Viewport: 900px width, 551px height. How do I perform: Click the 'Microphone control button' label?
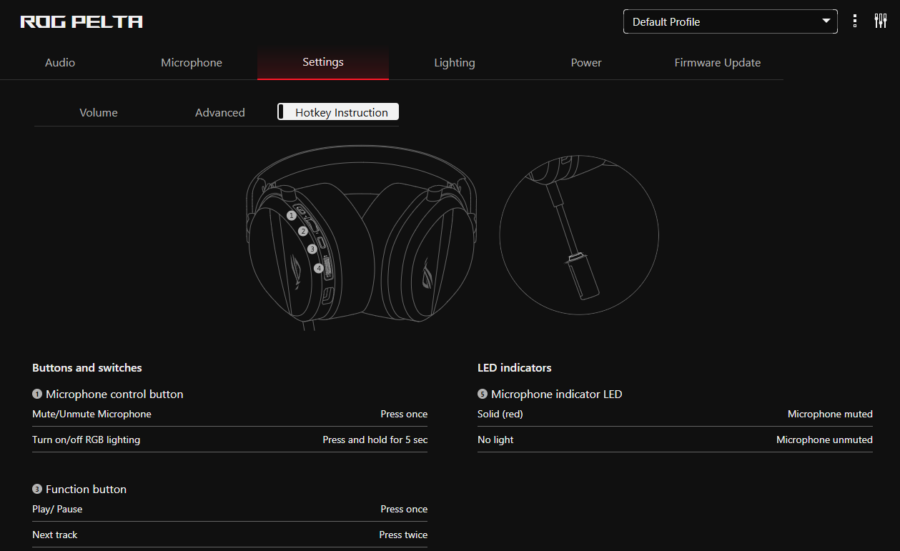tap(115, 394)
